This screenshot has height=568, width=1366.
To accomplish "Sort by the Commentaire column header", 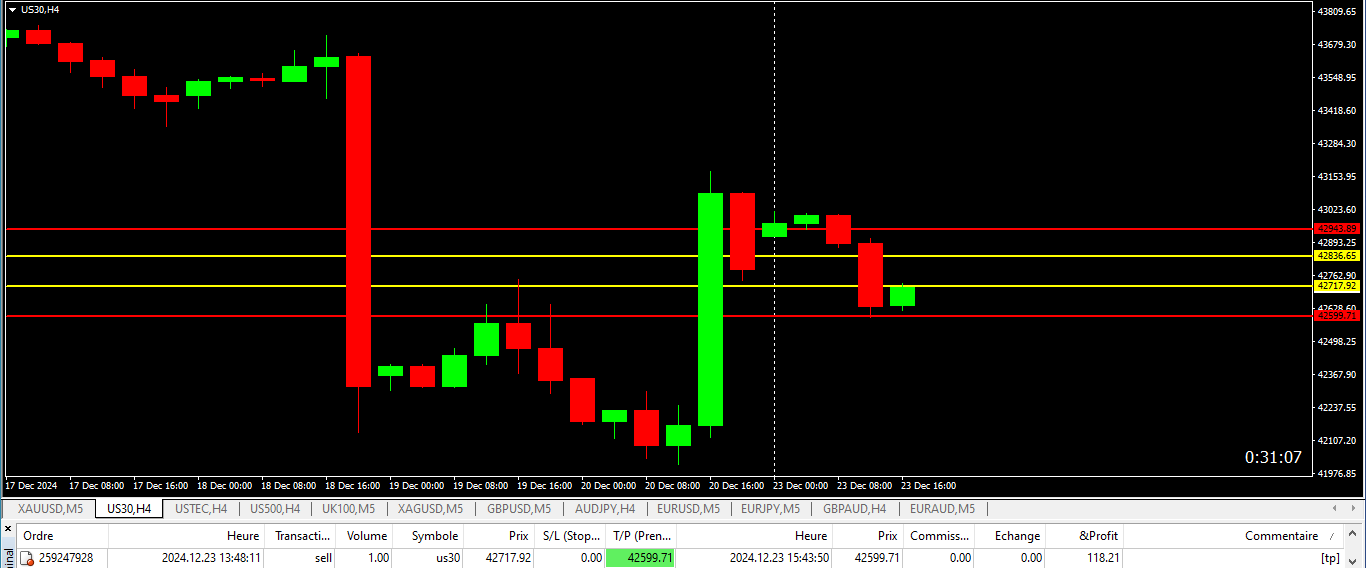I will tap(1281, 536).
